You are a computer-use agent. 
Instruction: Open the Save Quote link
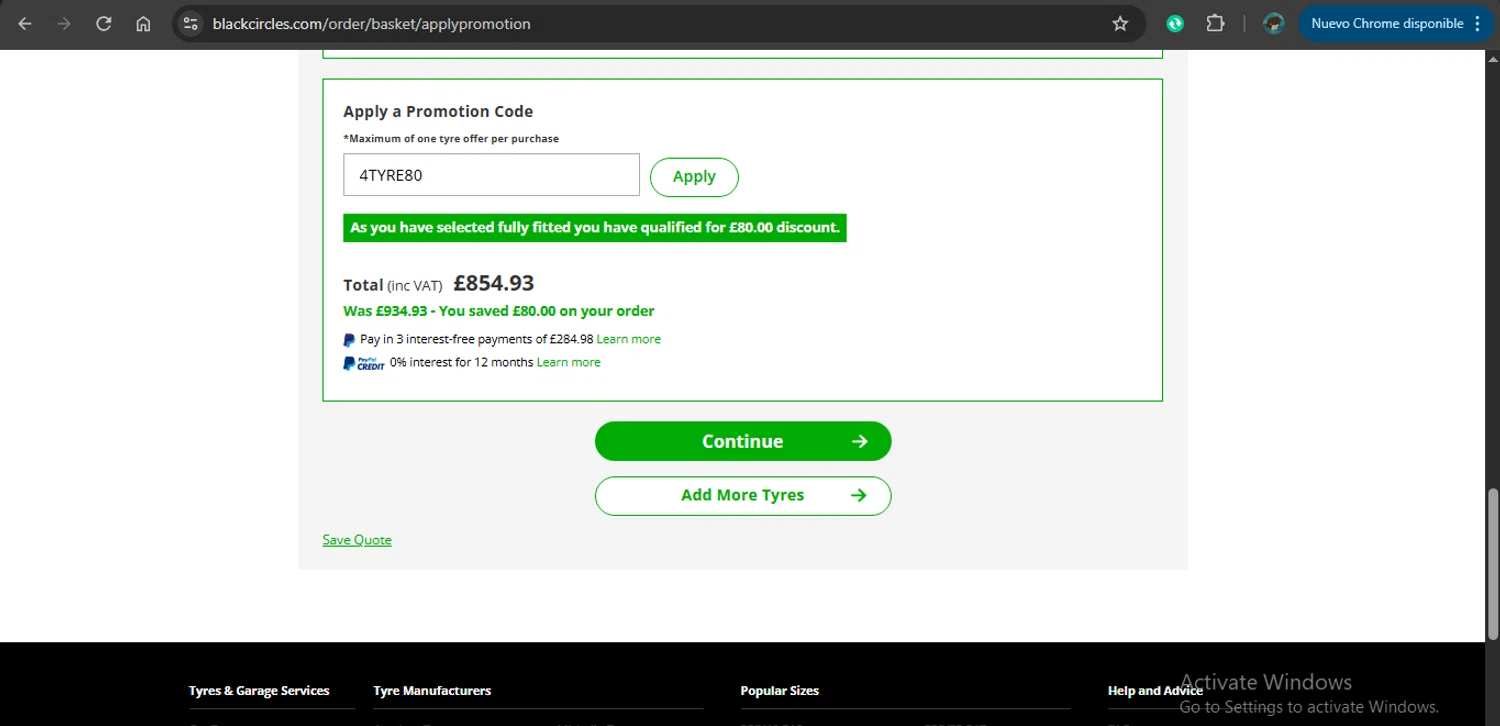pyautogui.click(x=357, y=540)
